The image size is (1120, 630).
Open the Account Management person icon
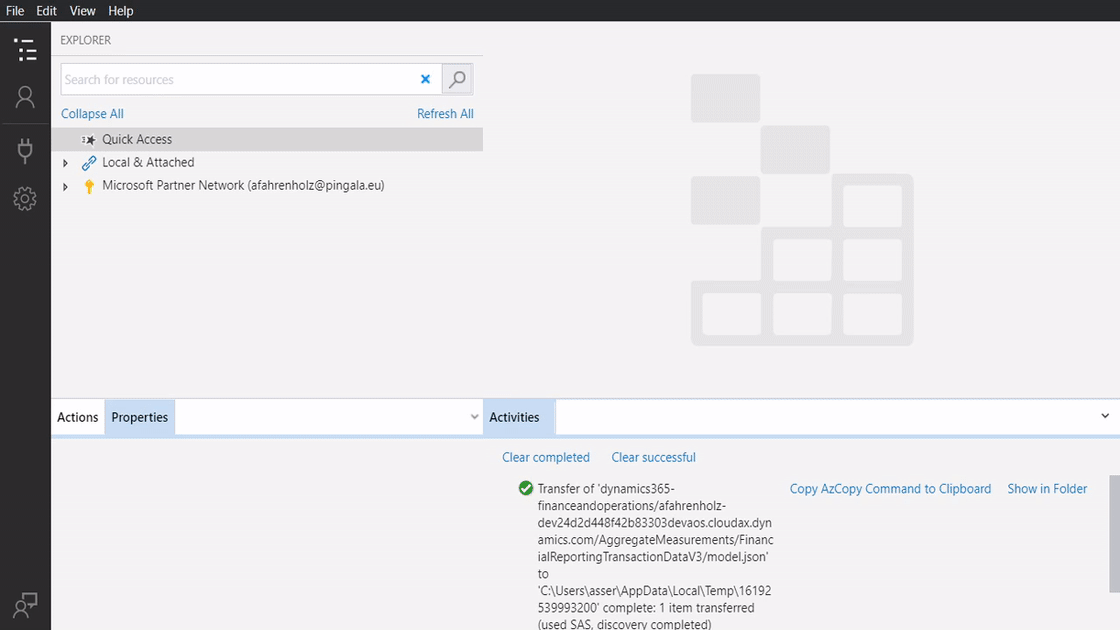tap(25, 97)
